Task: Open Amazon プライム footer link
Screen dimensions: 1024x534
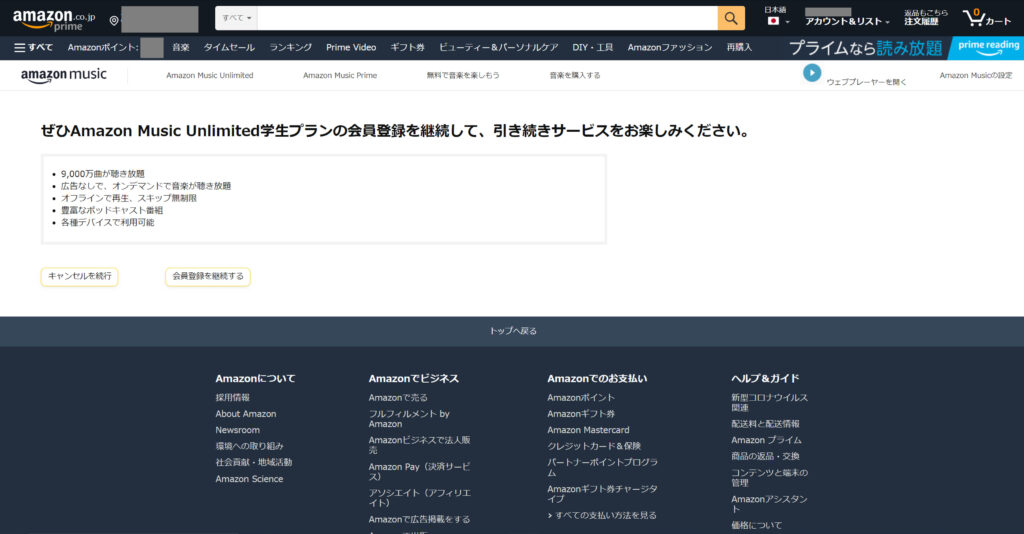Action: (766, 441)
